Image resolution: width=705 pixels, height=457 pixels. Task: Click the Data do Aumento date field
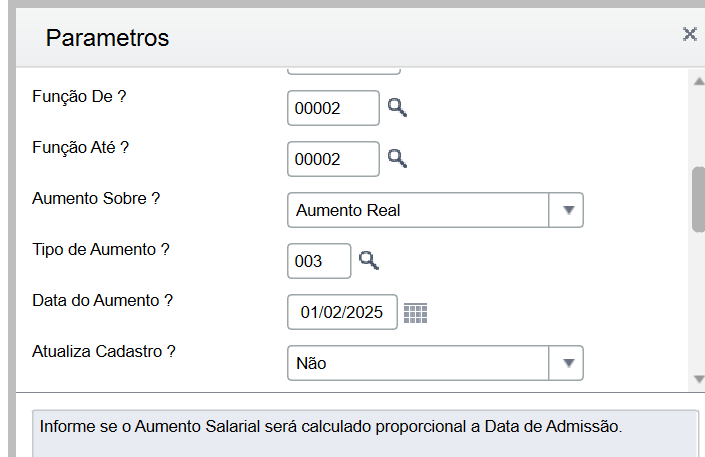coord(341,312)
